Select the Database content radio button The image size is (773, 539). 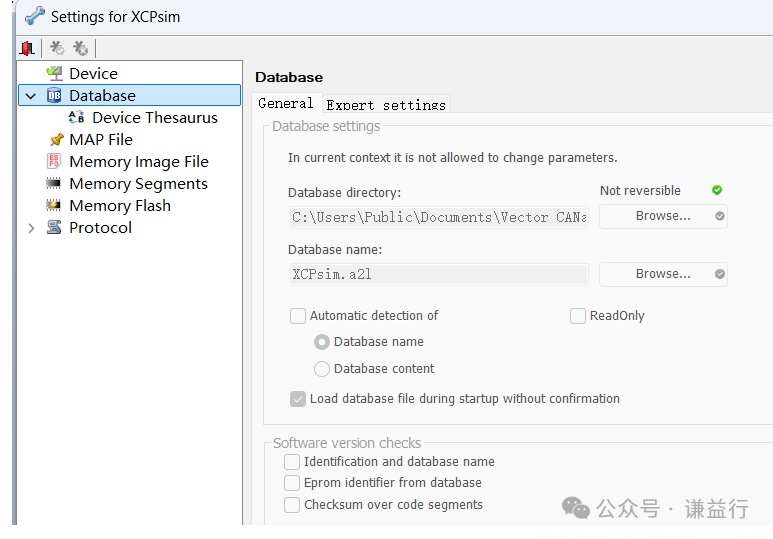click(x=322, y=369)
